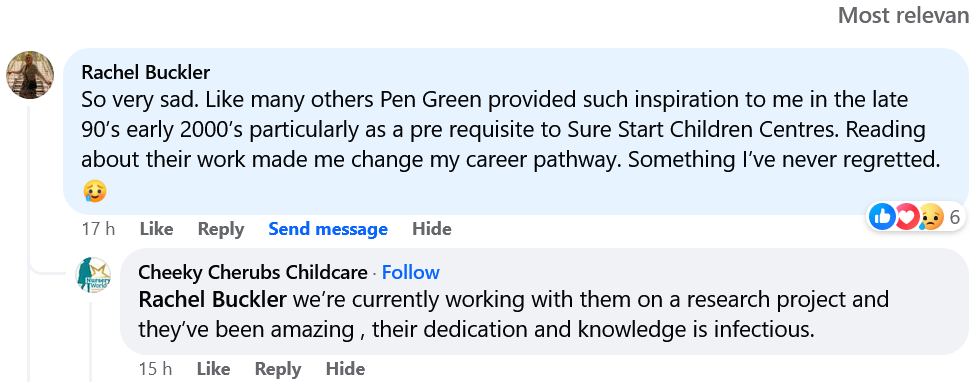Like Rachel Buckler's comment

[156, 229]
